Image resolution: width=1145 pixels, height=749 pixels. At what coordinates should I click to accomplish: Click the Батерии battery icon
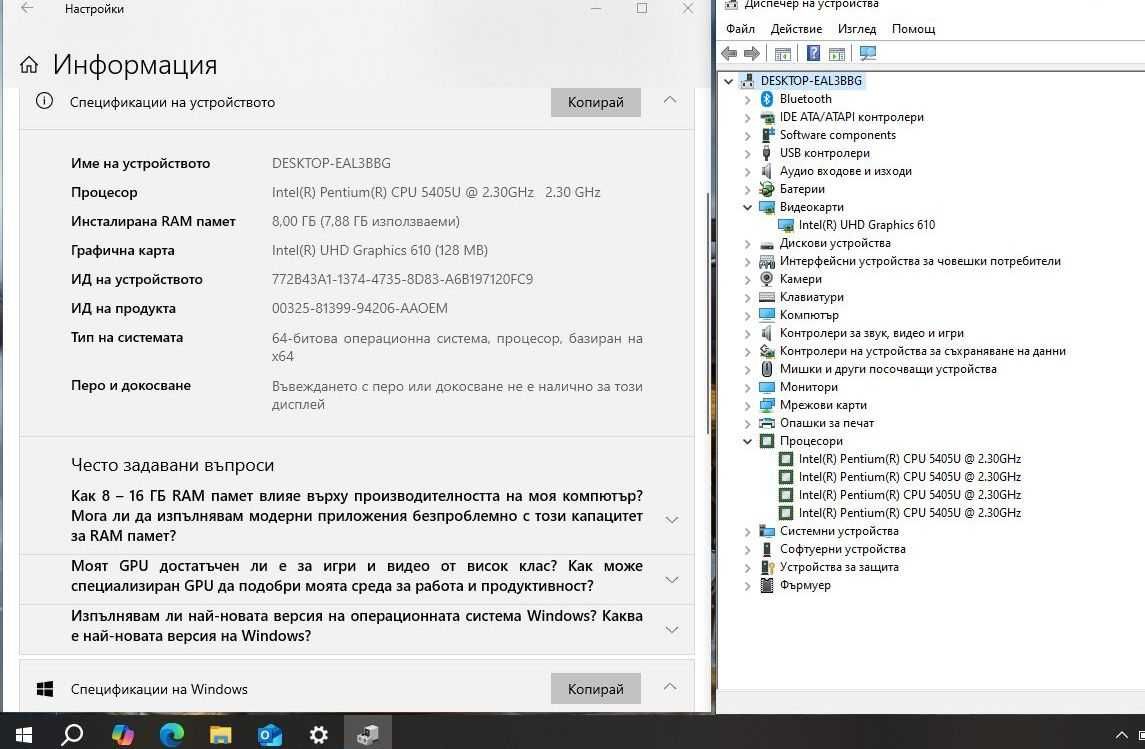[x=767, y=189]
